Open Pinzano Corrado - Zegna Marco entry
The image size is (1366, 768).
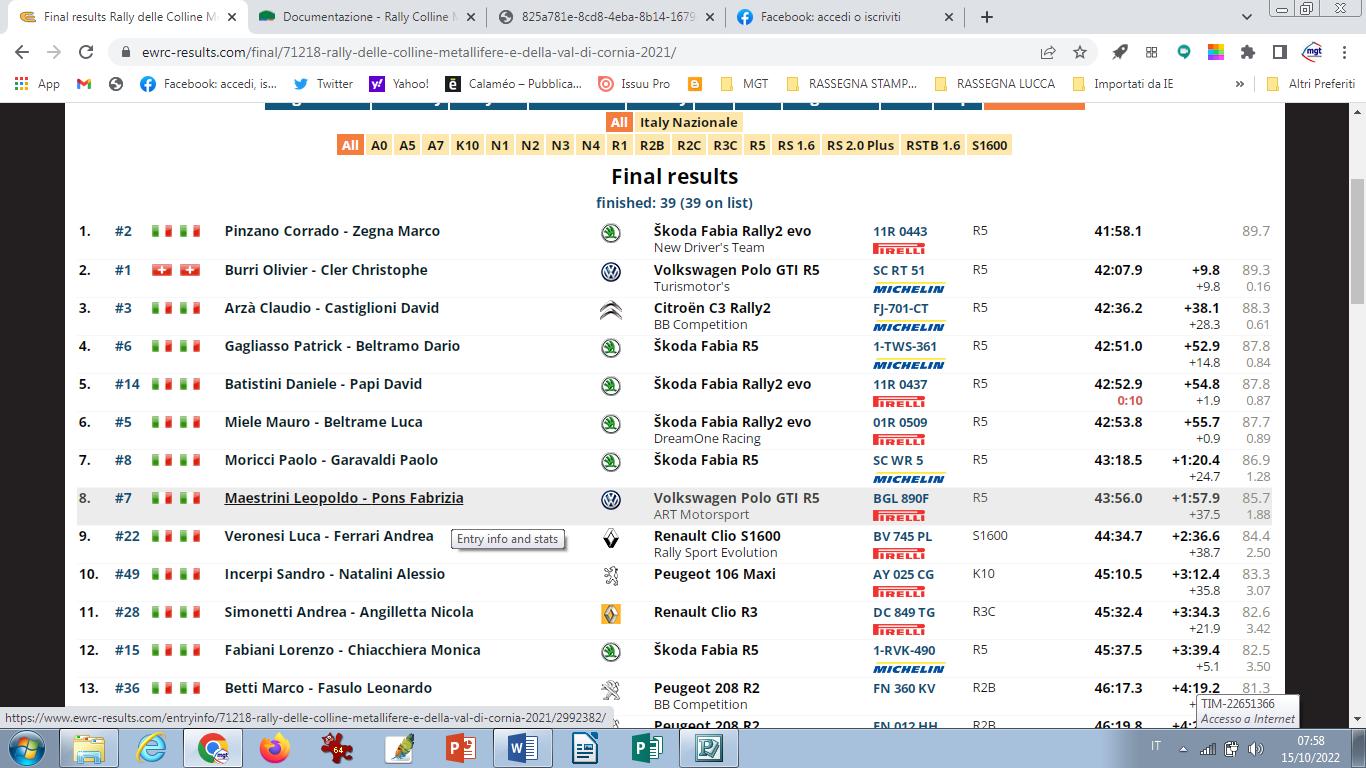[x=332, y=231]
